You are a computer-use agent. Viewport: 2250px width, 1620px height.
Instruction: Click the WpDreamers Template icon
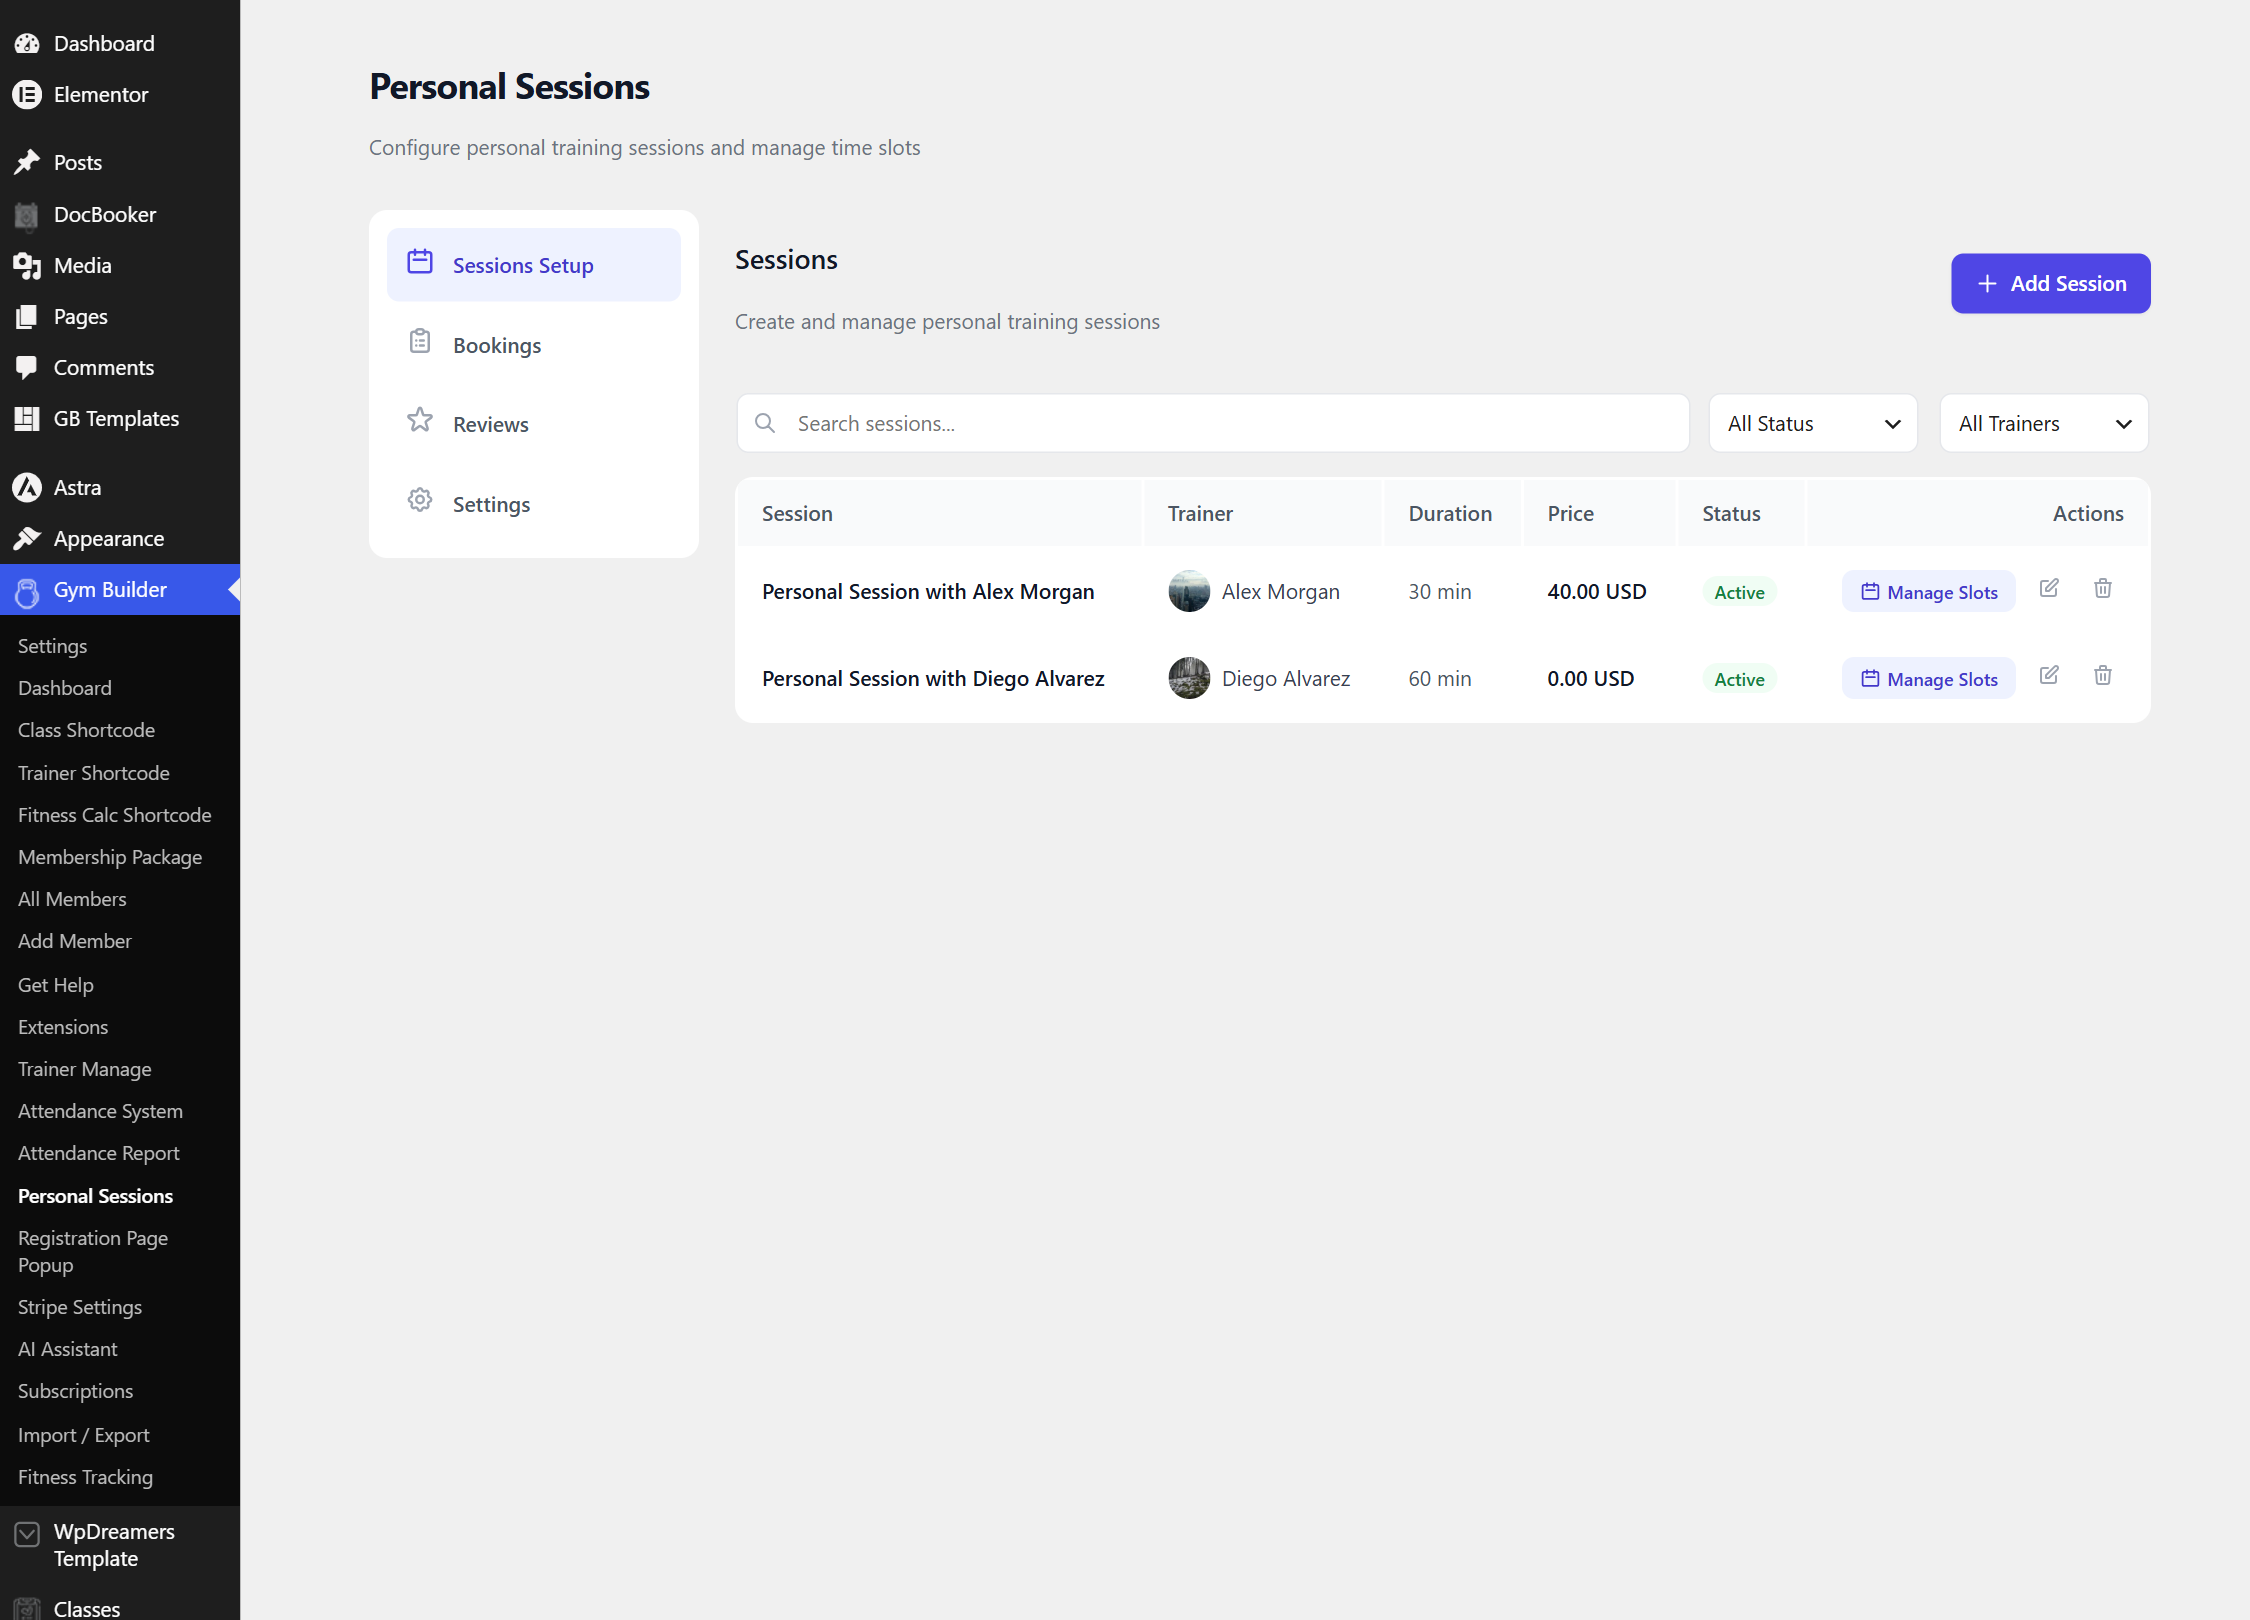tap(27, 1534)
